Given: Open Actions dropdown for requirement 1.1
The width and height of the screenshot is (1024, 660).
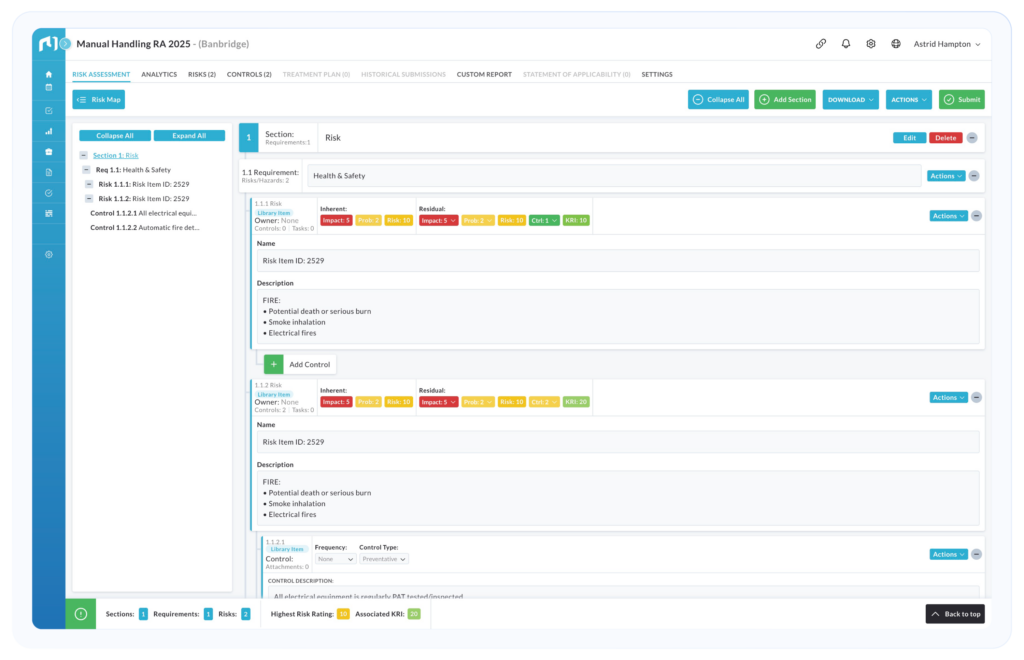Looking at the screenshot, I should click(946, 176).
